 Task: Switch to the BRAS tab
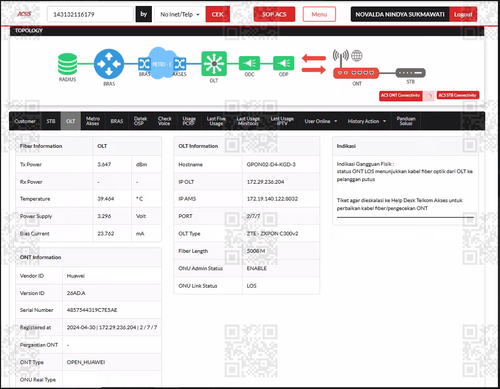point(117,121)
